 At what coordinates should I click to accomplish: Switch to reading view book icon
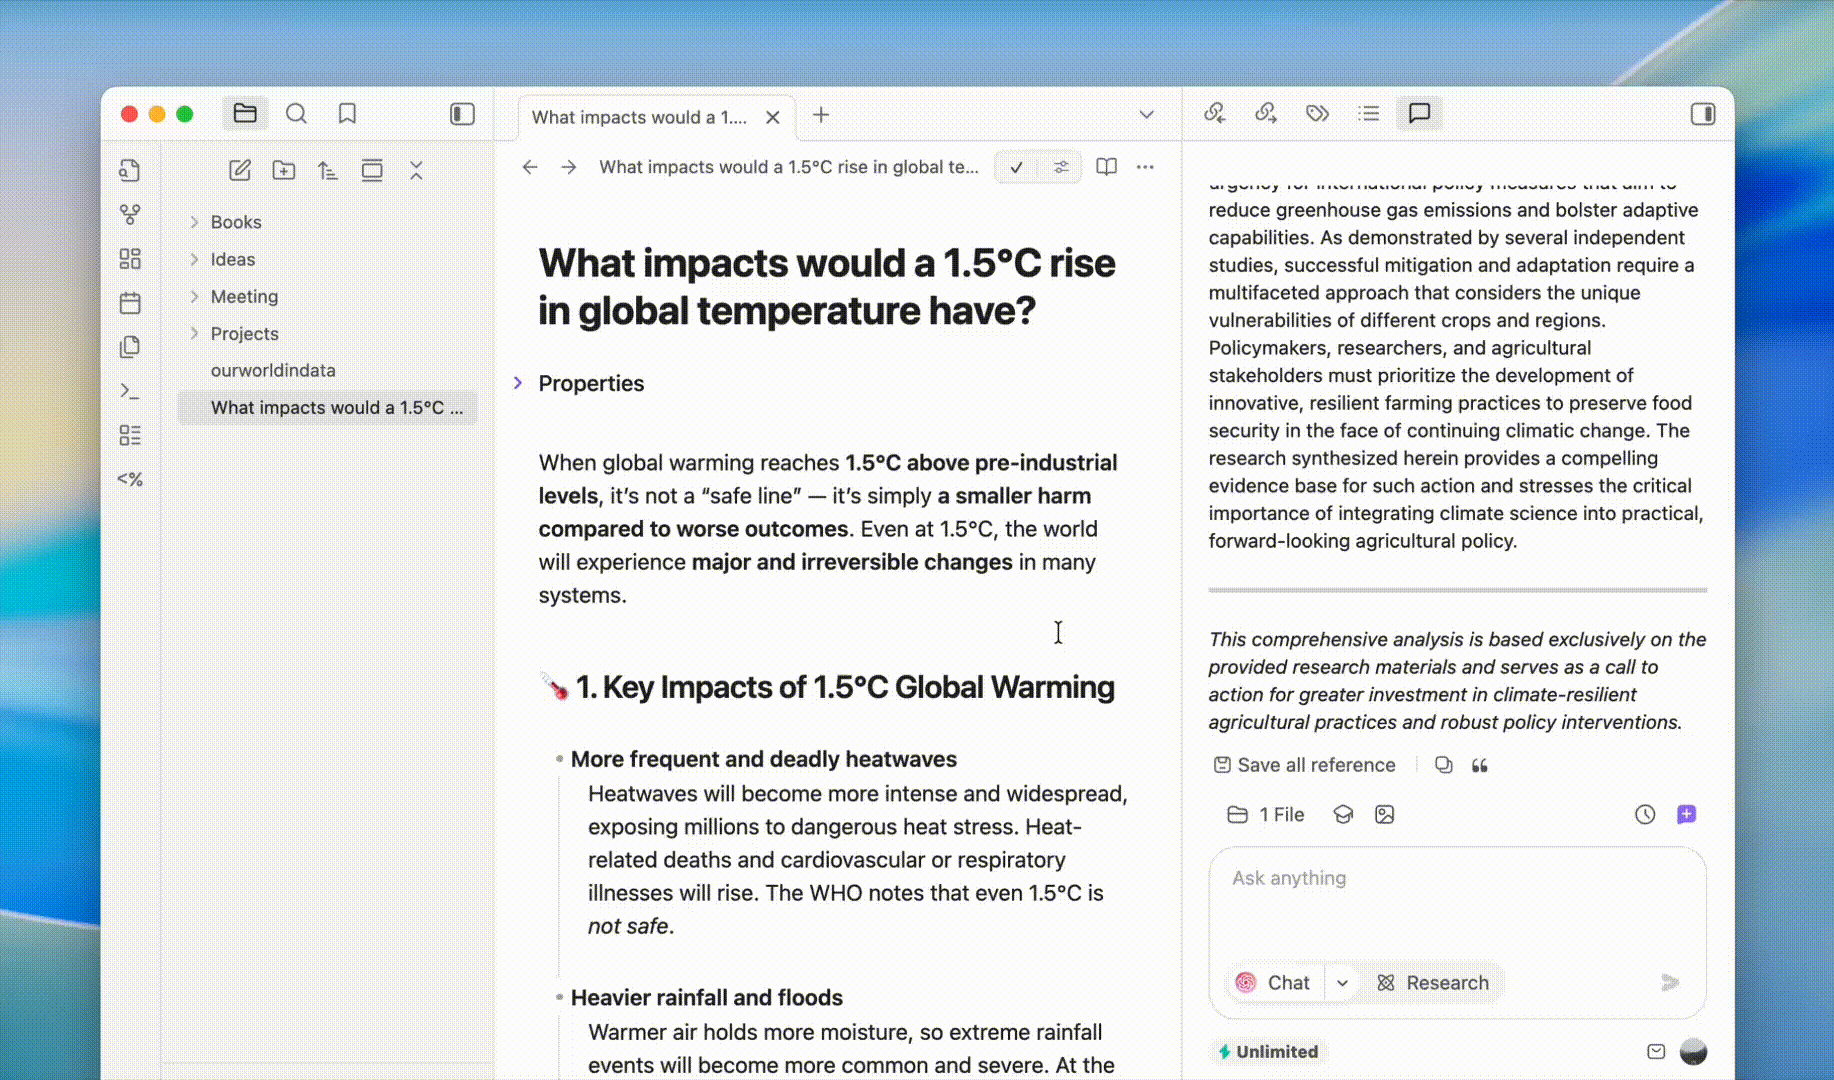(1106, 167)
